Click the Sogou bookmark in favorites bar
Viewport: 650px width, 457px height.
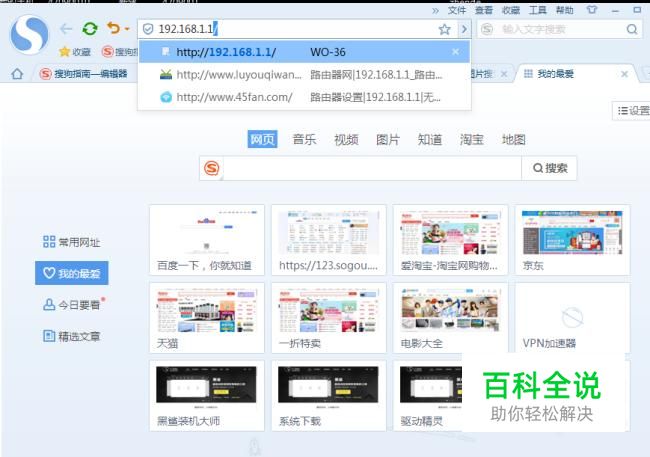coord(120,51)
